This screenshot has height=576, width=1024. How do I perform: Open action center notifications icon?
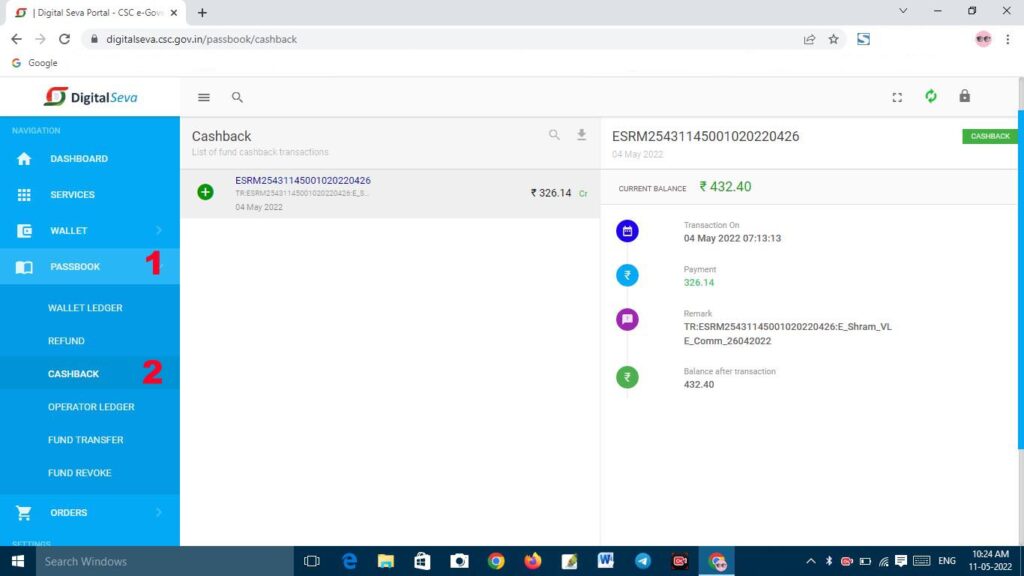[901, 561]
